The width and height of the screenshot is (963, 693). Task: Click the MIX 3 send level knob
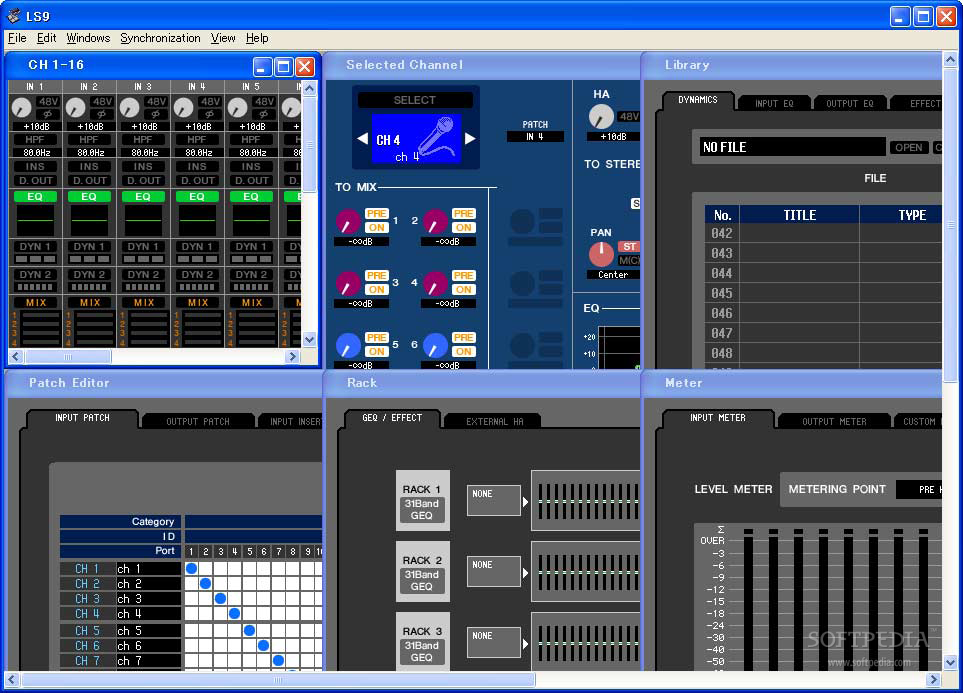click(x=348, y=283)
